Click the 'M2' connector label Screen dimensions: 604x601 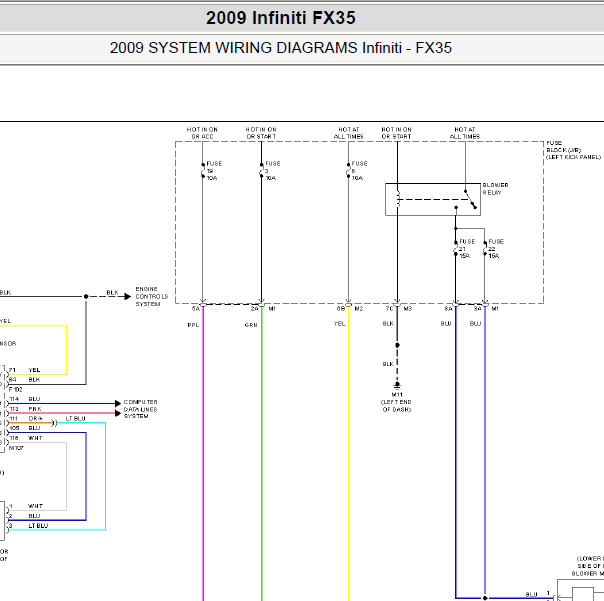[359, 309]
